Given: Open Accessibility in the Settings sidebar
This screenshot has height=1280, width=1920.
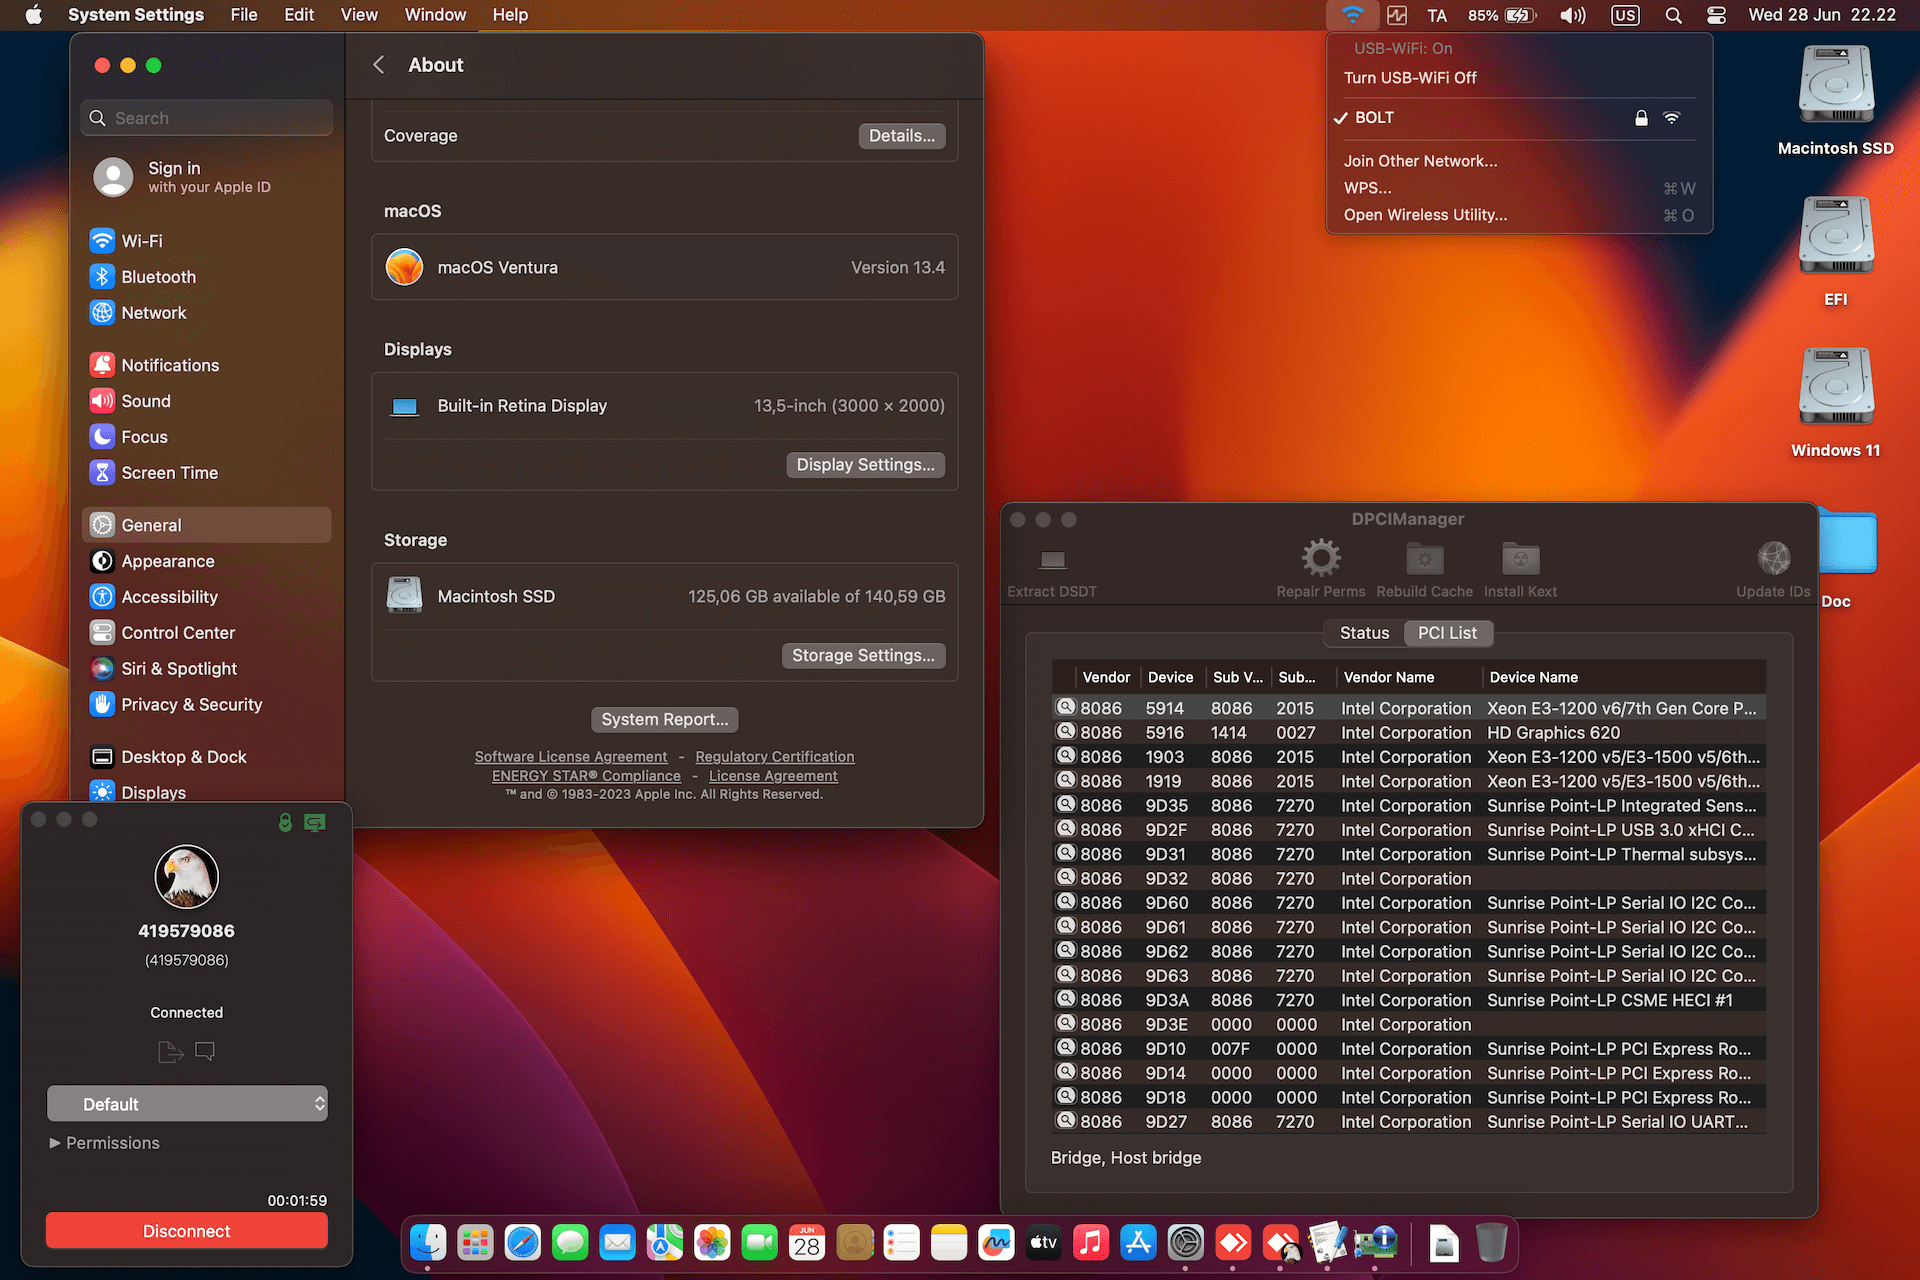Looking at the screenshot, I should click(207, 597).
